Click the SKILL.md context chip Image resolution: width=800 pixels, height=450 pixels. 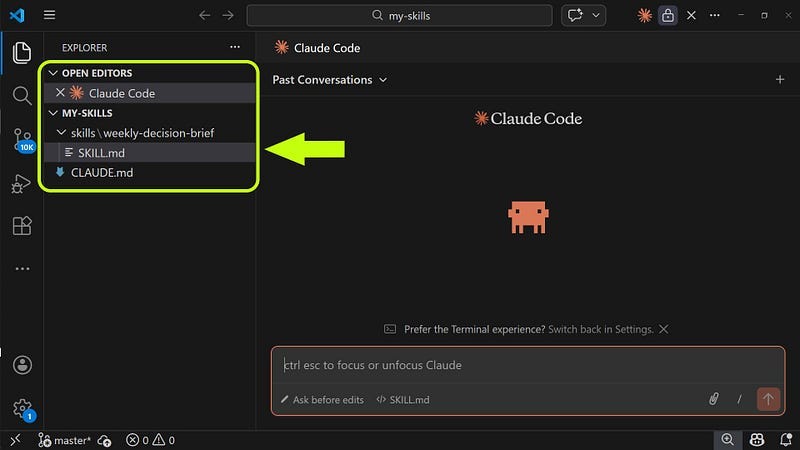(x=403, y=399)
